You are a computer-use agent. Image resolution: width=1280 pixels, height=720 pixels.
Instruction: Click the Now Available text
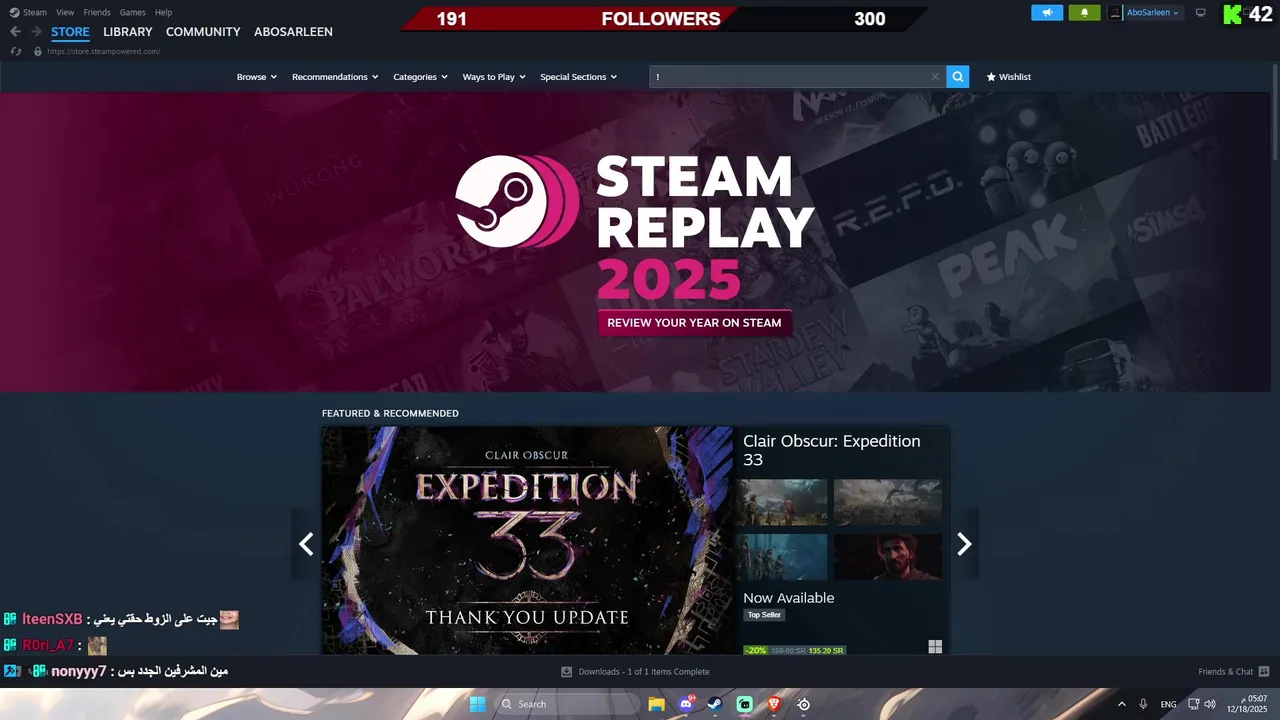pos(788,598)
